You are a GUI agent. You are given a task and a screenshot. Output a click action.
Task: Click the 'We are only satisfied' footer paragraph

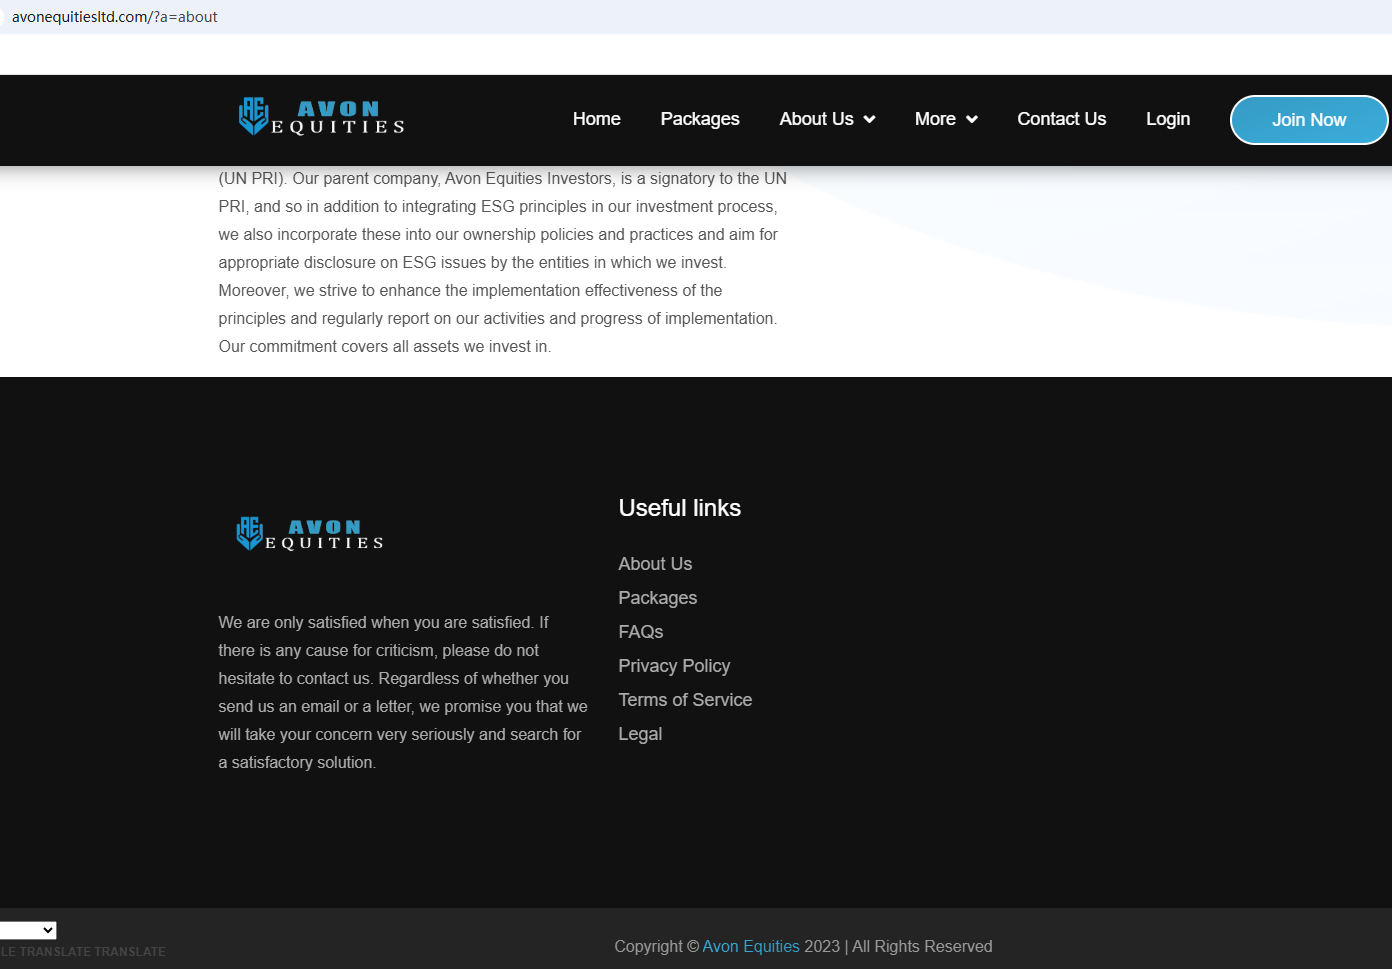pyautogui.click(x=403, y=692)
